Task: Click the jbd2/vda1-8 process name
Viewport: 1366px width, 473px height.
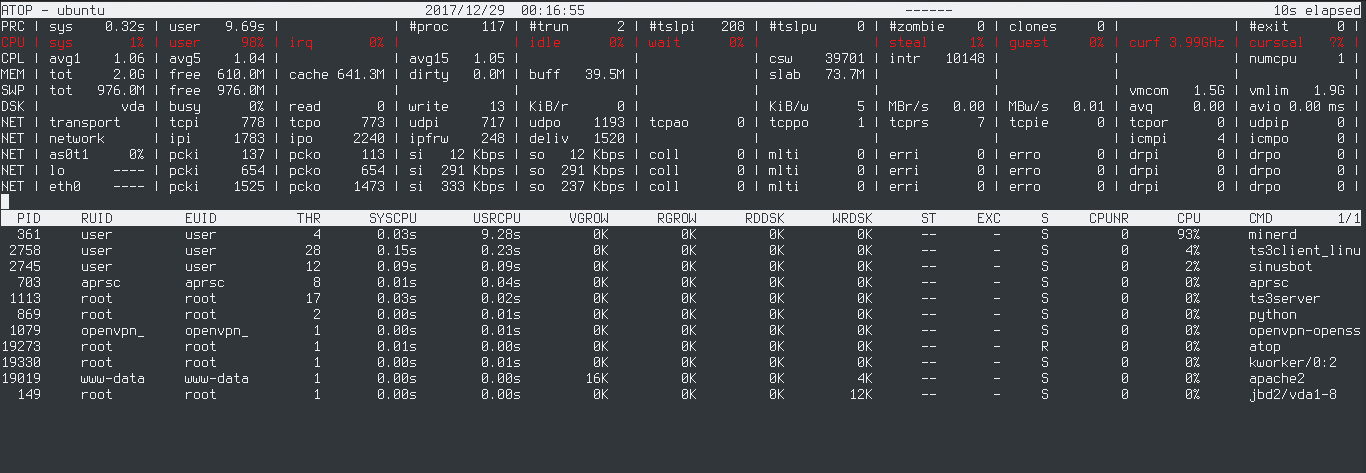Action: click(1292, 394)
